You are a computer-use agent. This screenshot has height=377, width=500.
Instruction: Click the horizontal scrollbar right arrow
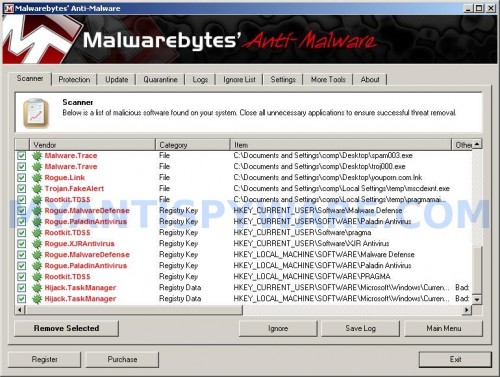coord(467,310)
